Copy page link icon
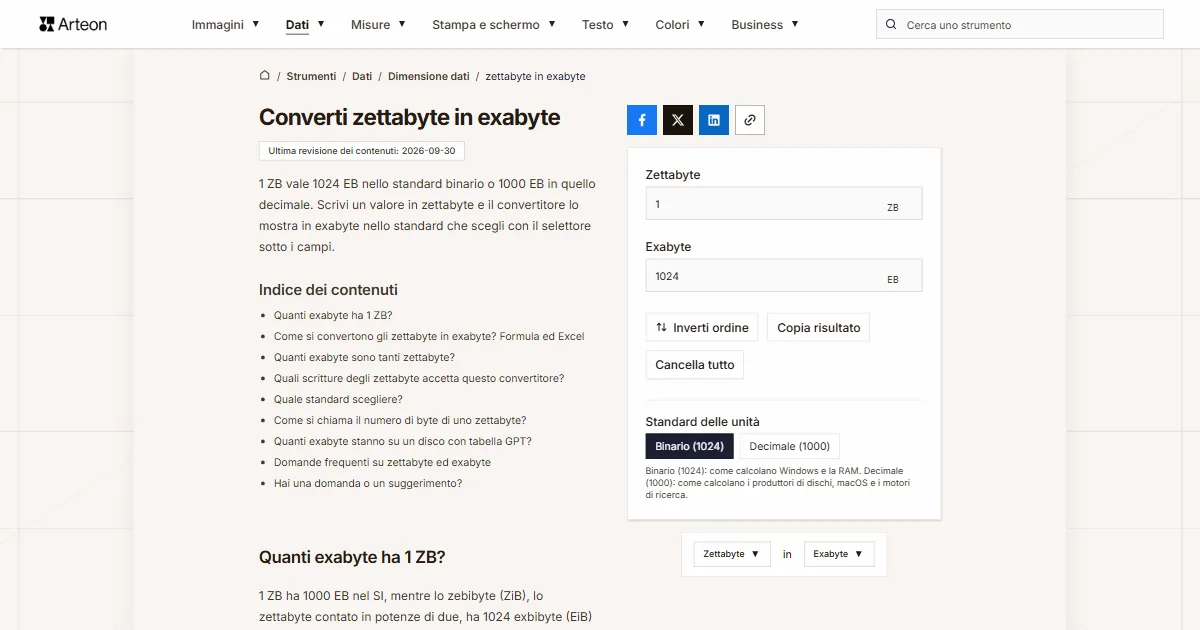This screenshot has width=1200, height=630. tap(750, 120)
